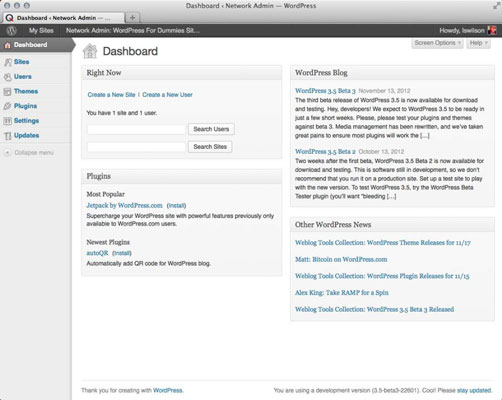This screenshot has height=400, width=502.
Task: Open the Settings menu item
Action: point(26,121)
